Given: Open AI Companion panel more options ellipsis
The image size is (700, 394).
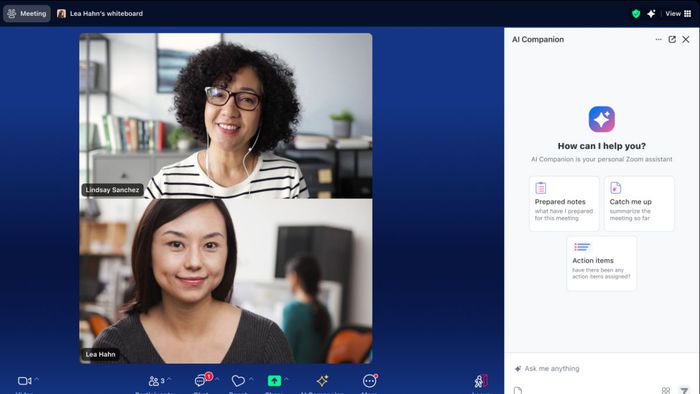Looking at the screenshot, I should (658, 39).
